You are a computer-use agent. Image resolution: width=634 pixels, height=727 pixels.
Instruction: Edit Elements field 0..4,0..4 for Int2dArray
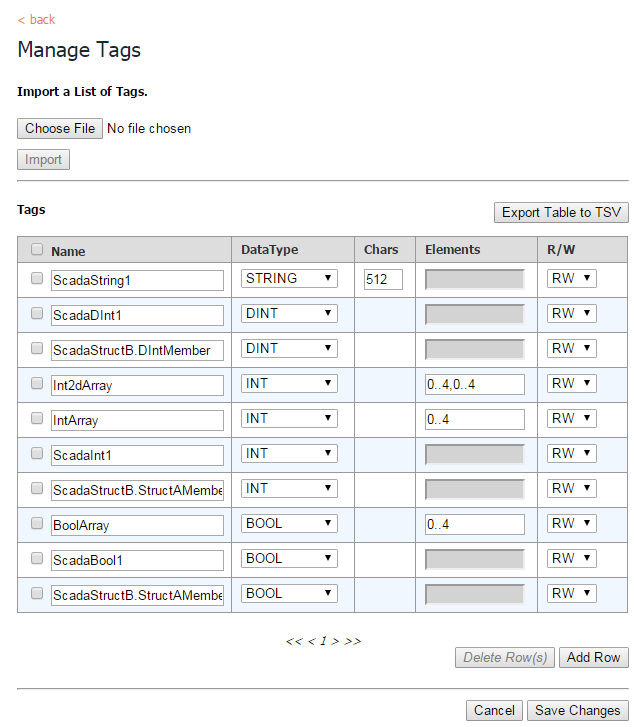click(x=475, y=384)
